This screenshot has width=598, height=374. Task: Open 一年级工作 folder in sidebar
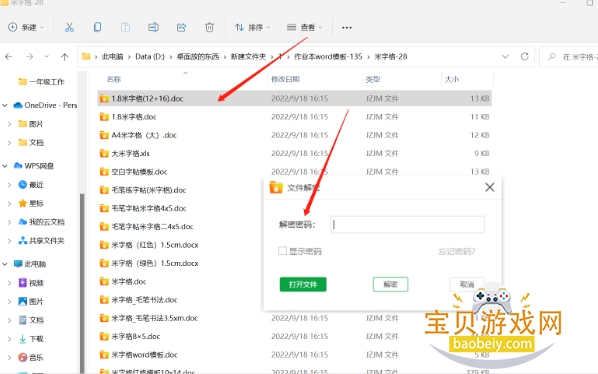click(41, 82)
